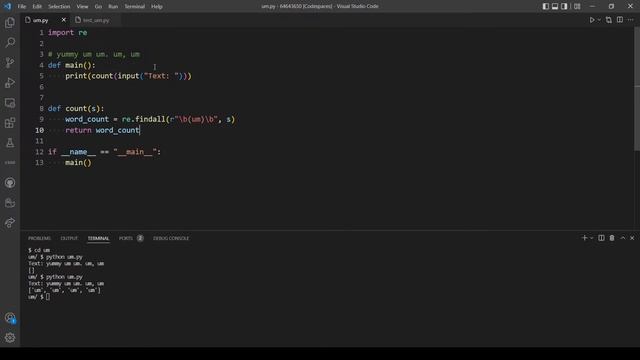Image resolution: width=640 pixels, height=360 pixels.
Task: Open the Run and Debug view
Action: click(10, 82)
